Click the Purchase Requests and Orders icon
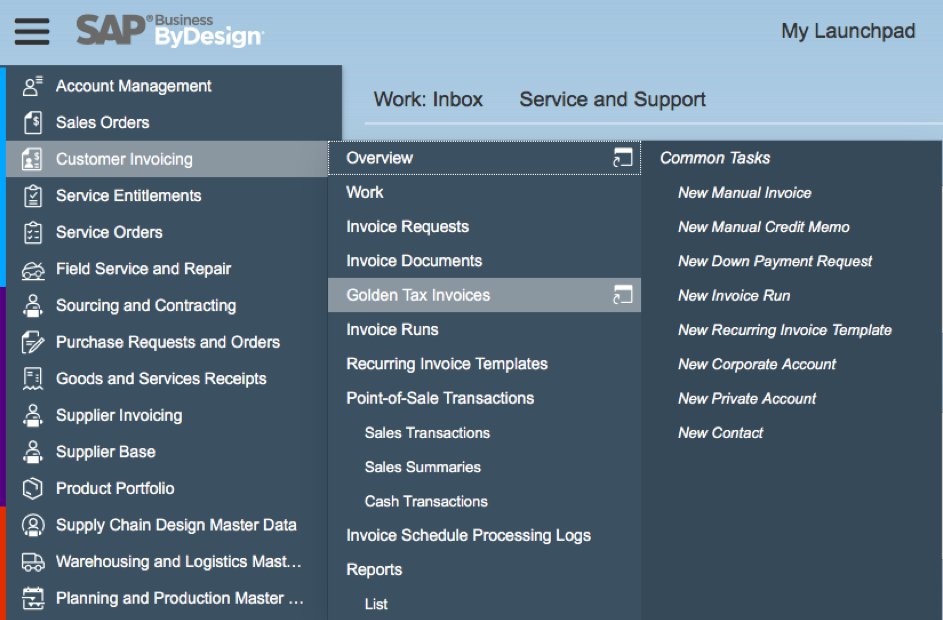The image size is (943, 620). 32,342
